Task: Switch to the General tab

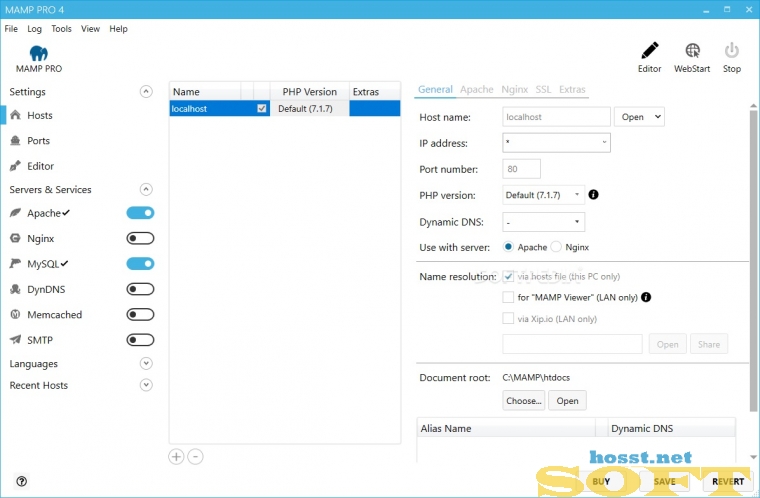Action: 435,89
